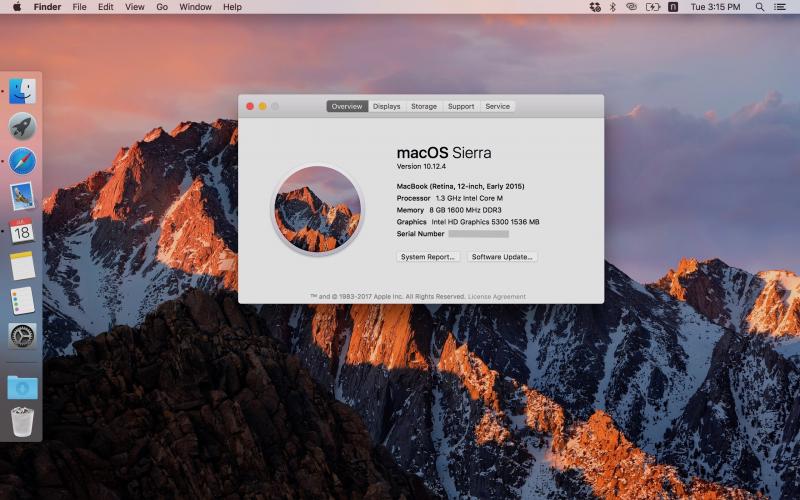
Task: Open Notes app in the dock
Action: 22,265
